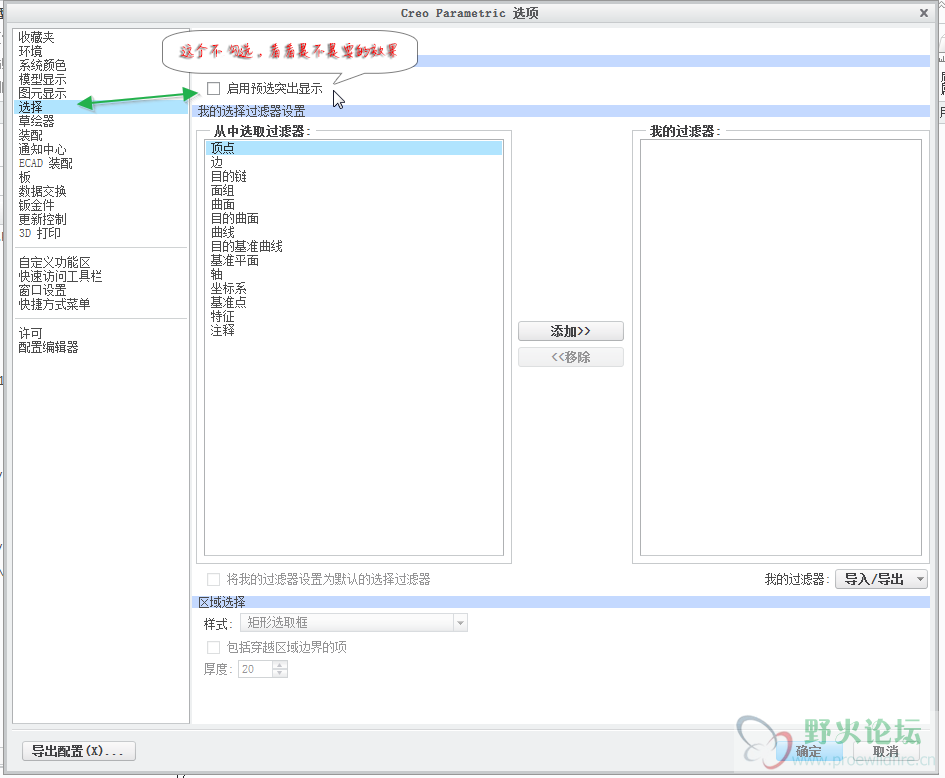Open the 装配 category

pyautogui.click(x=30, y=135)
